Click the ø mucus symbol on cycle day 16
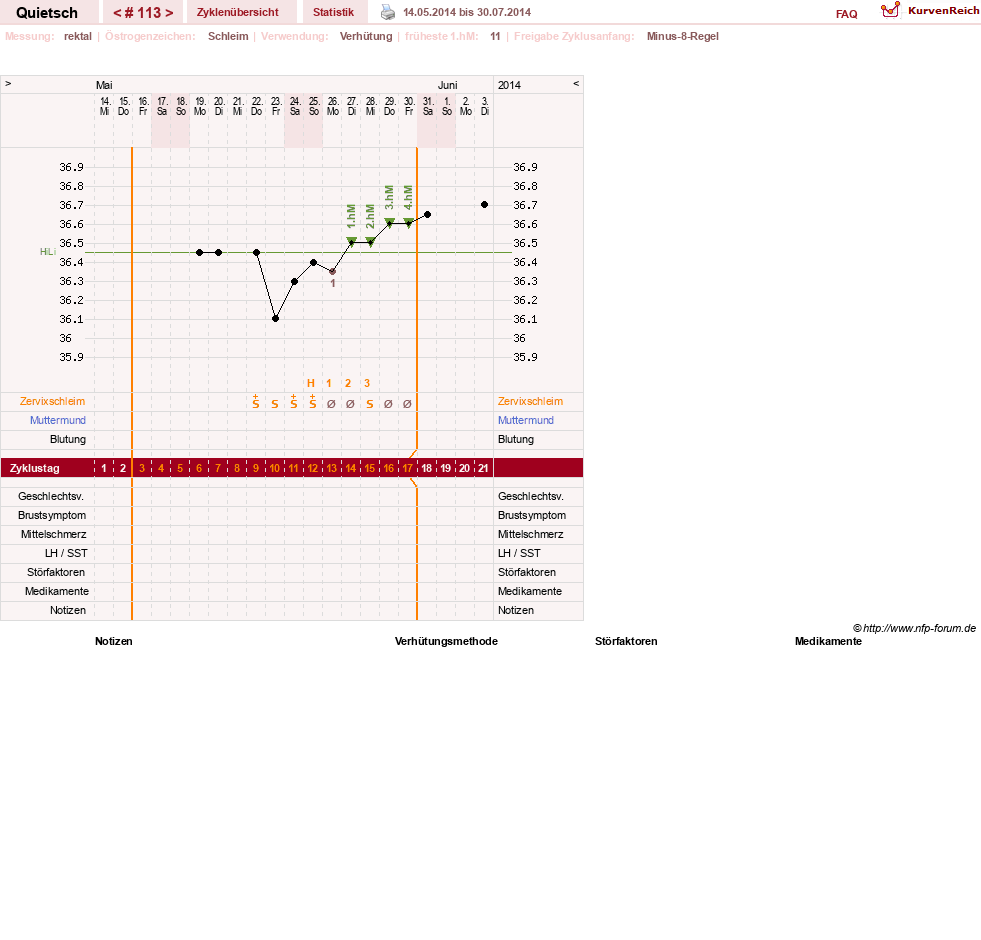The height and width of the screenshot is (940, 981). point(389,404)
